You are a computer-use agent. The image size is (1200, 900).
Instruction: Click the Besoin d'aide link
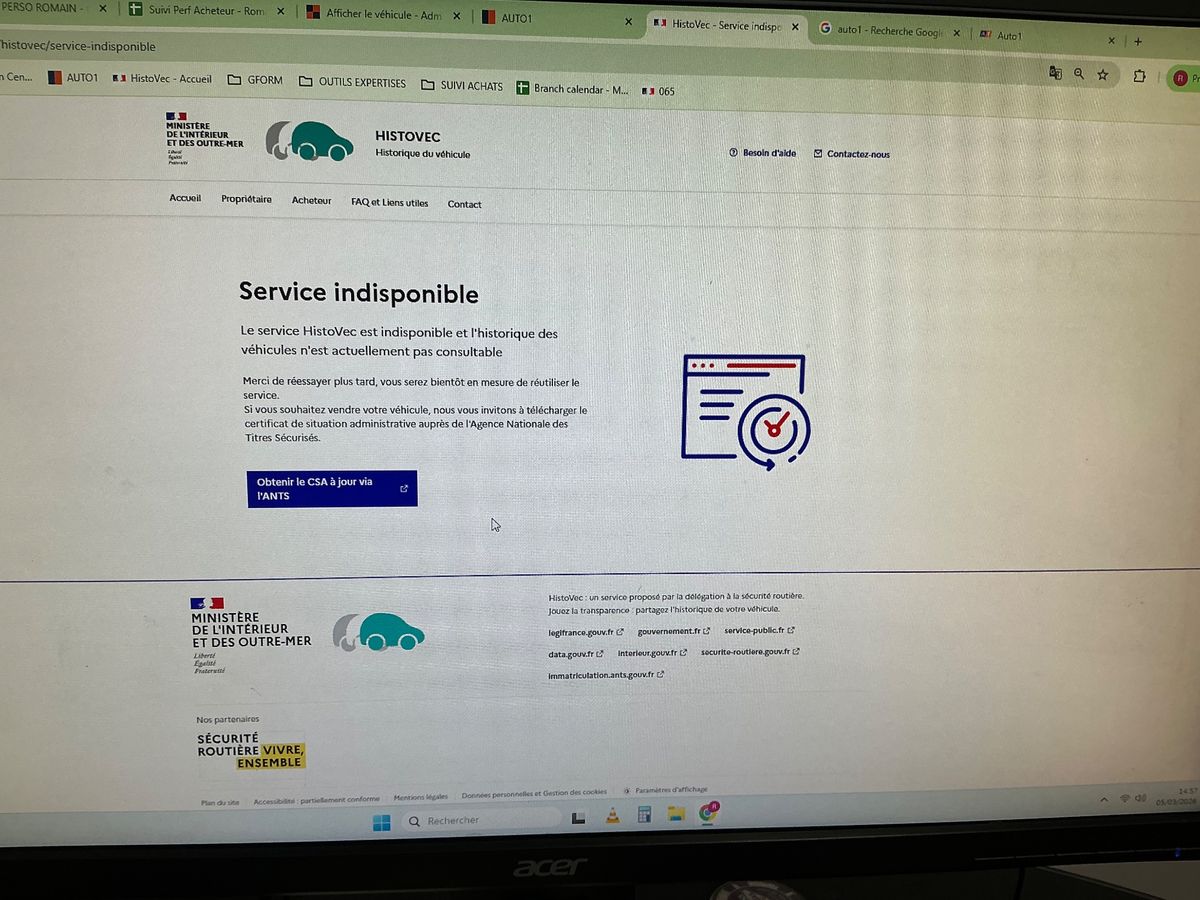click(763, 153)
